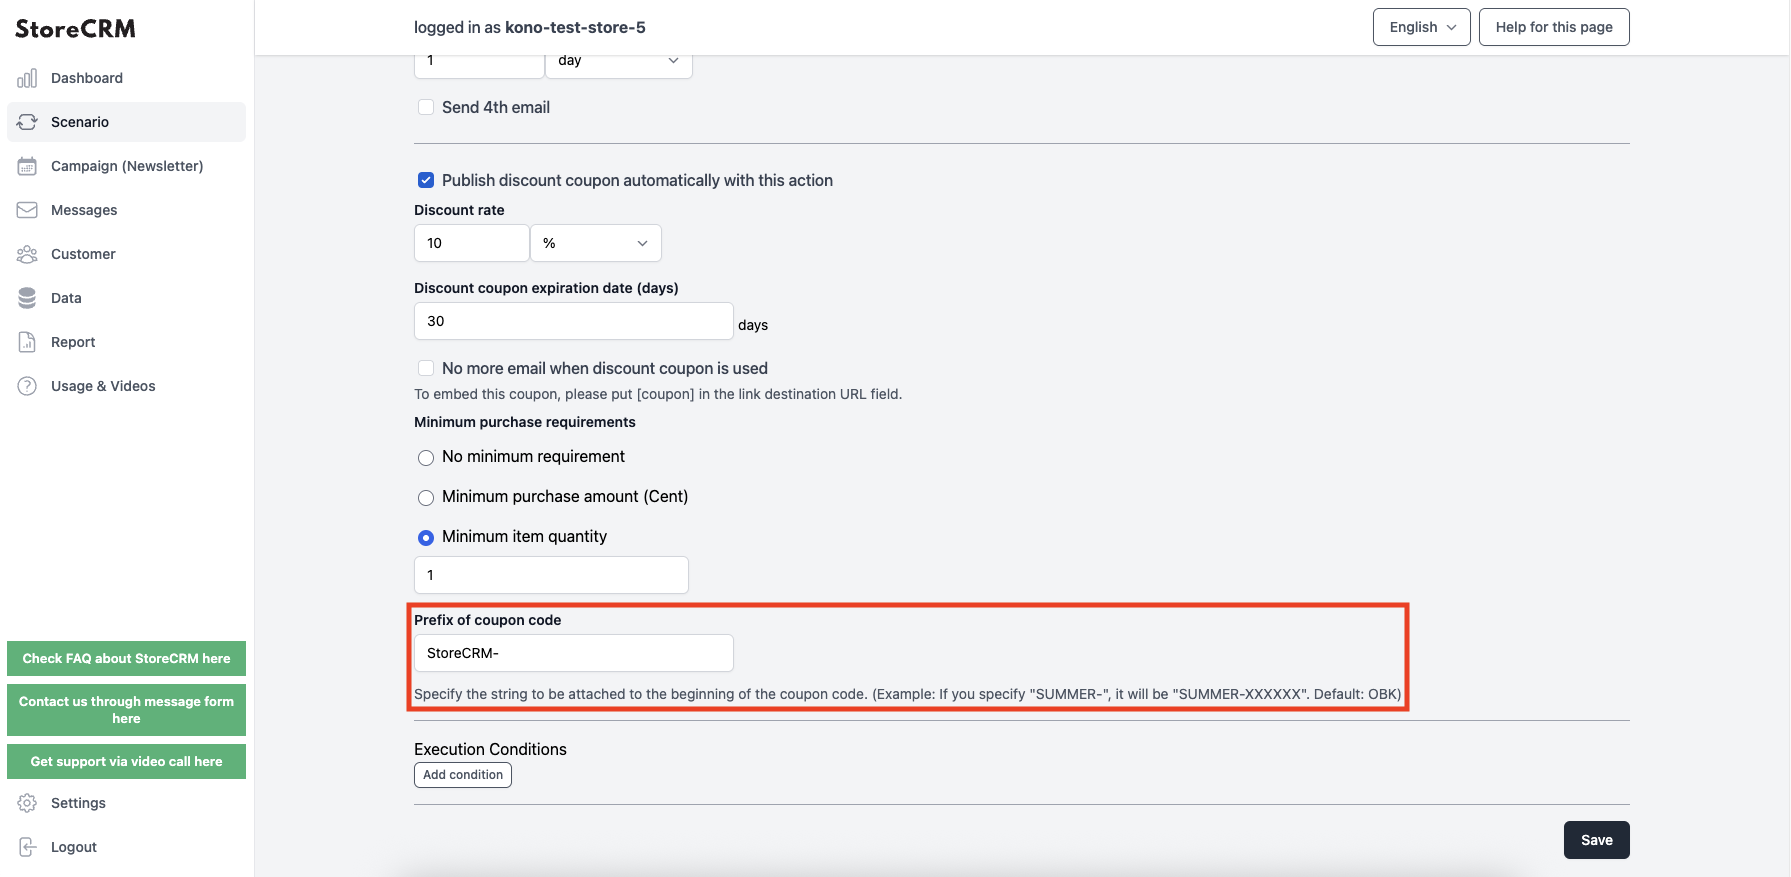
Task: Open the Report section
Action: tap(126, 342)
